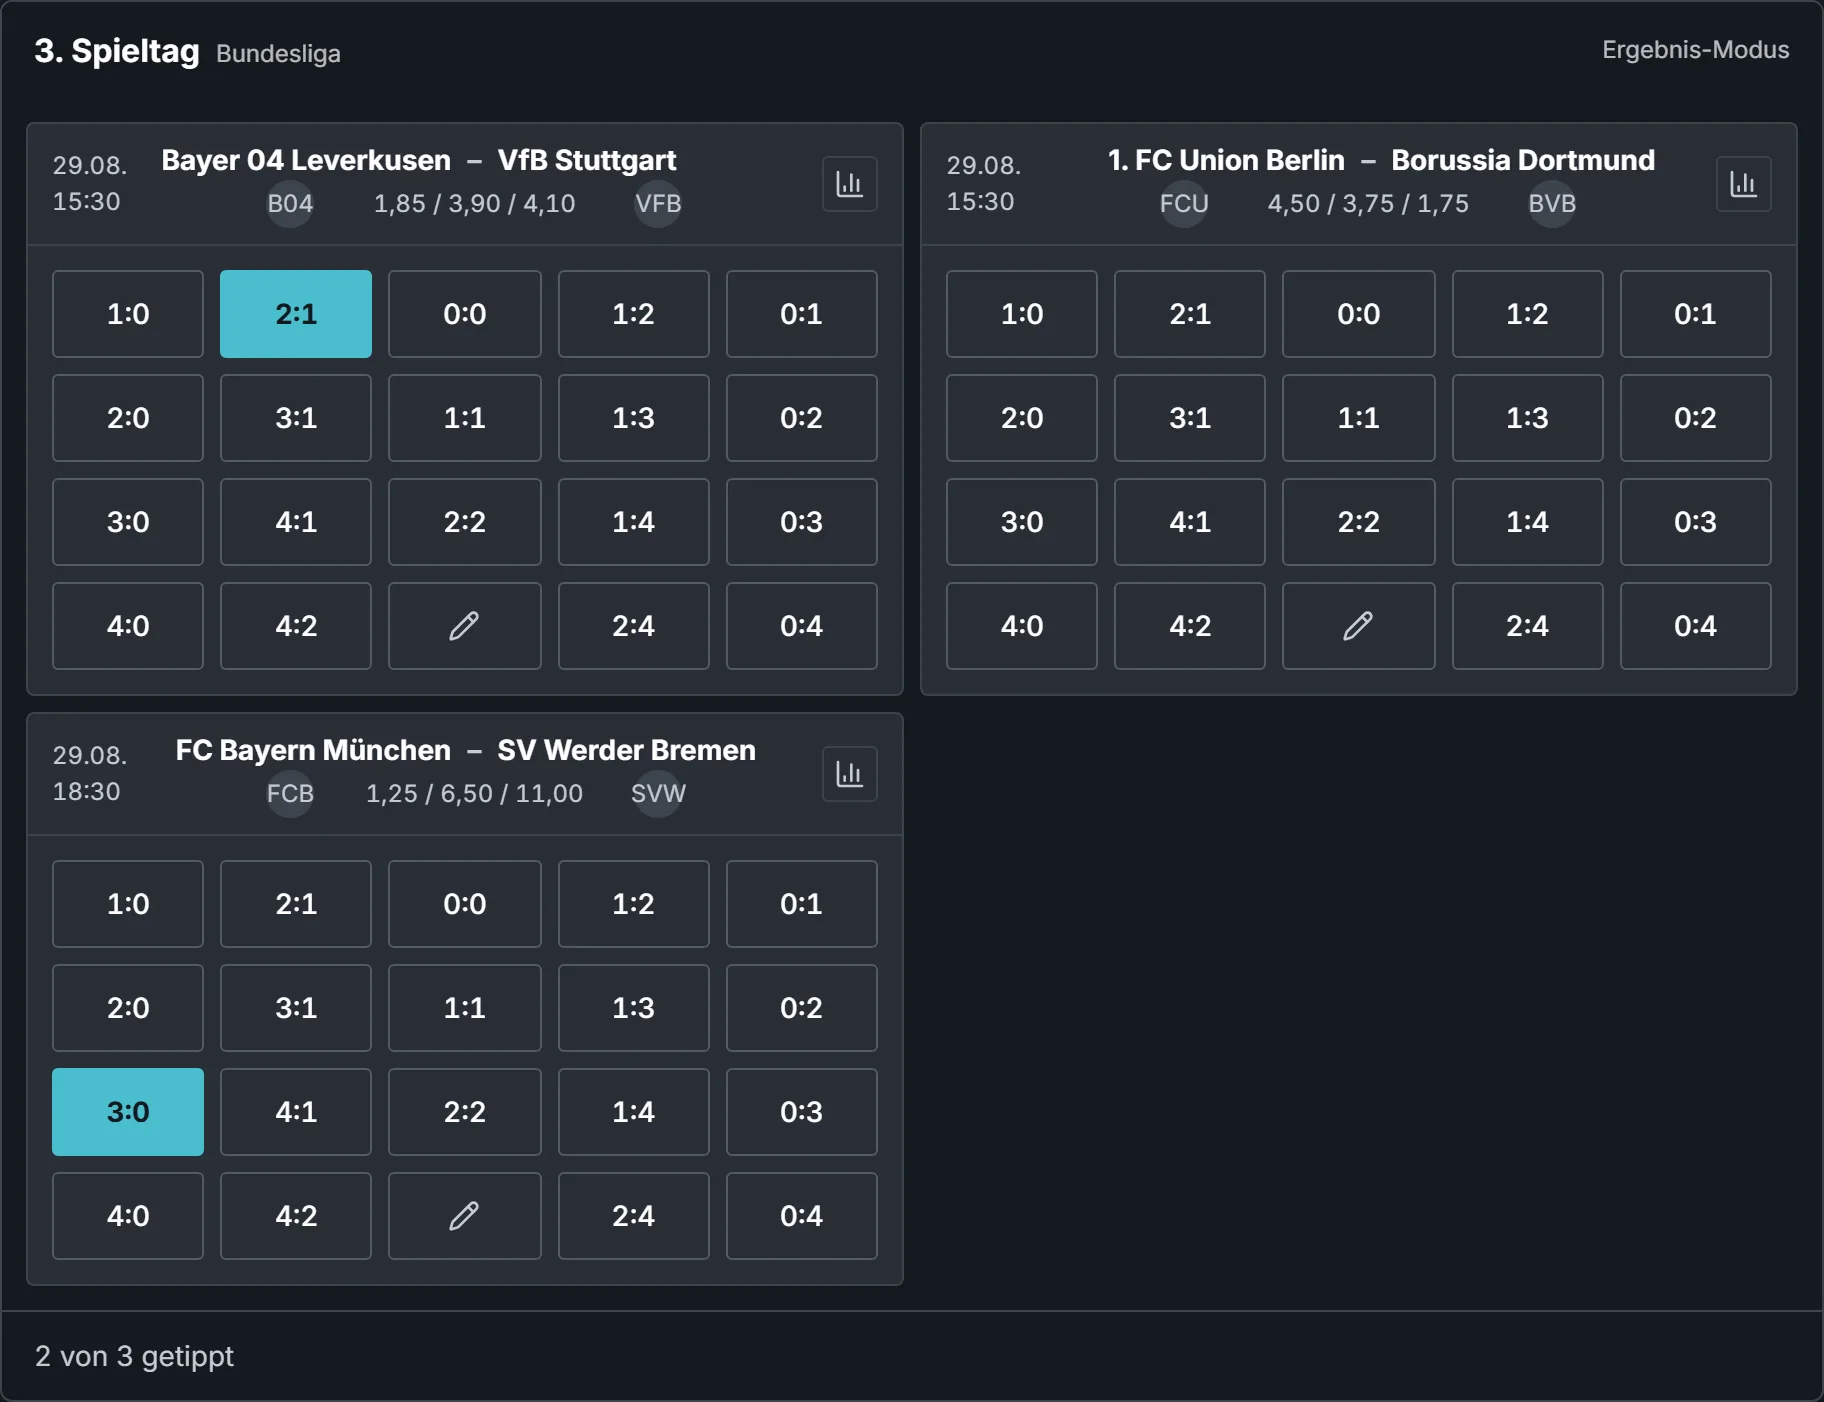
Task: Click the FCU team badge
Action: pyautogui.click(x=1184, y=204)
